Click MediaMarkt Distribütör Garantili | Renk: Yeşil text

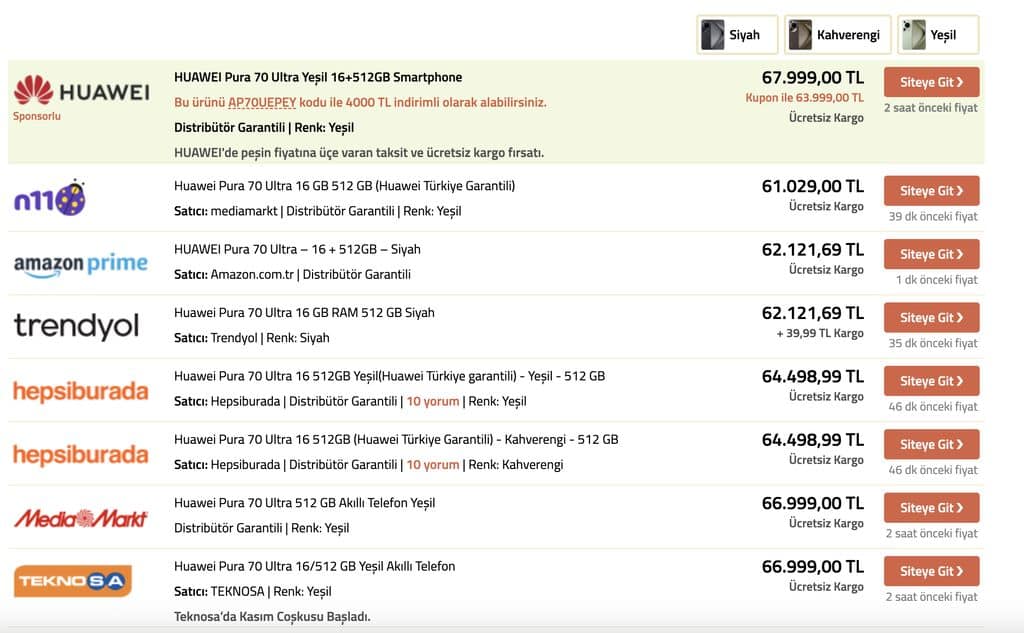261,528
